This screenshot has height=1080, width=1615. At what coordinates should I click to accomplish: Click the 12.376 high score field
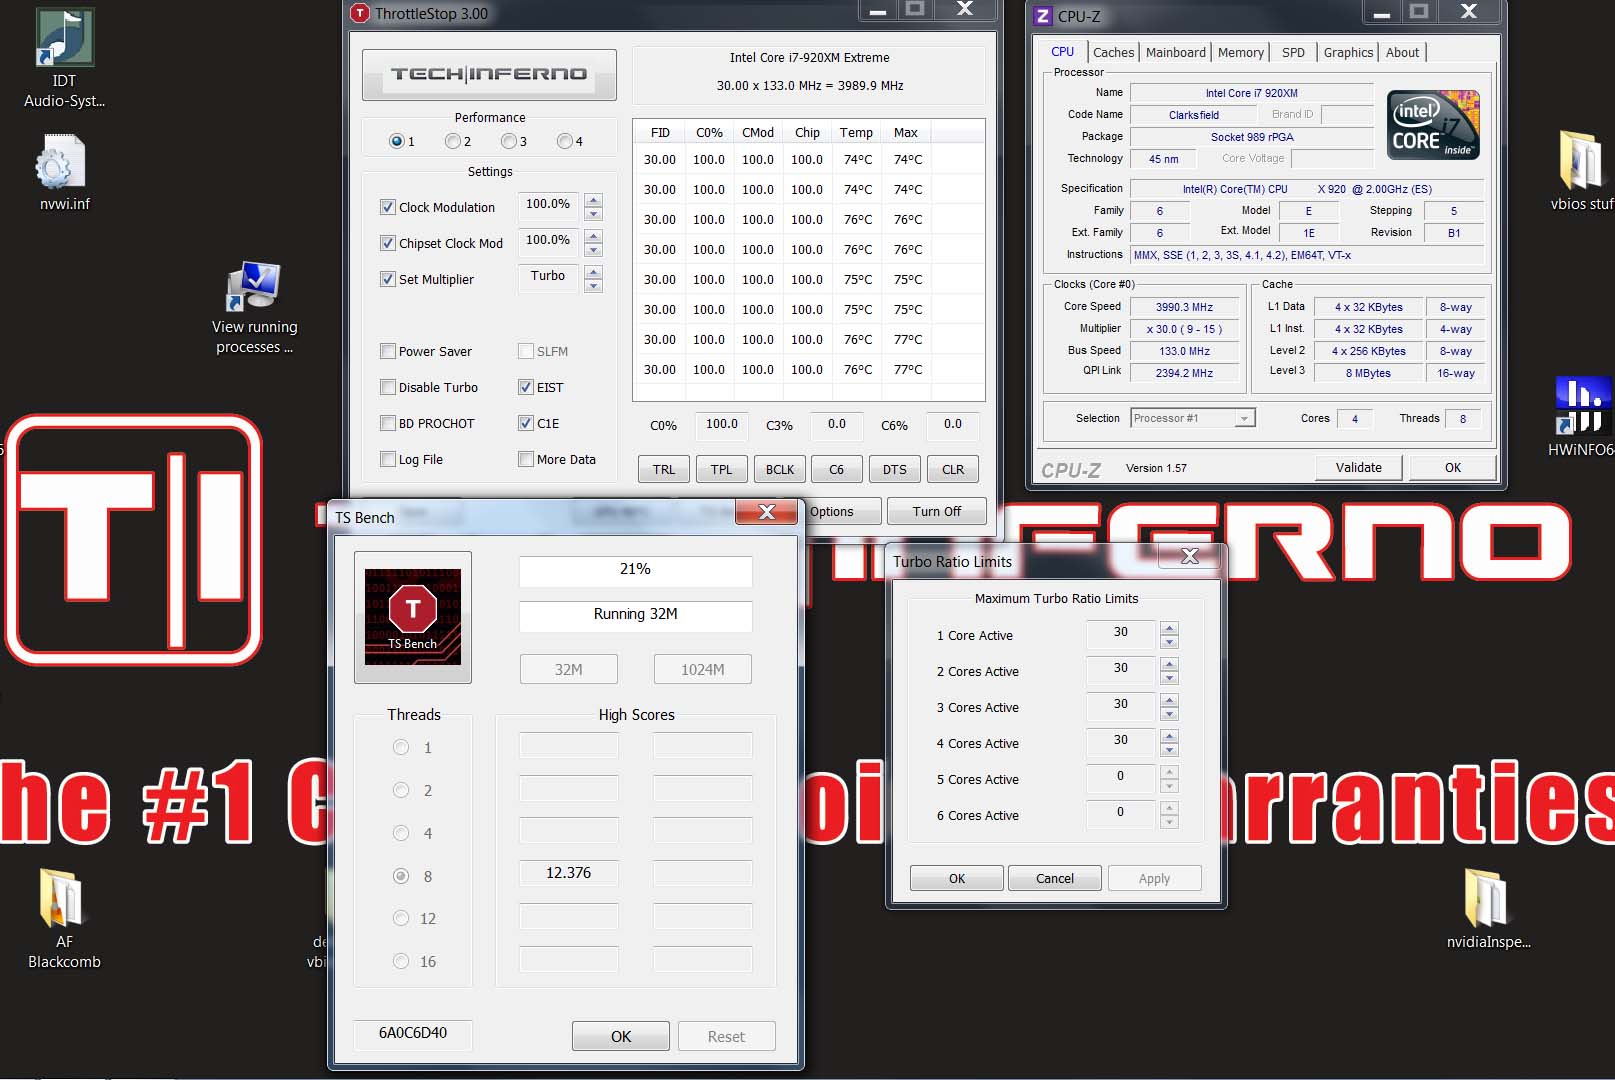tap(568, 873)
